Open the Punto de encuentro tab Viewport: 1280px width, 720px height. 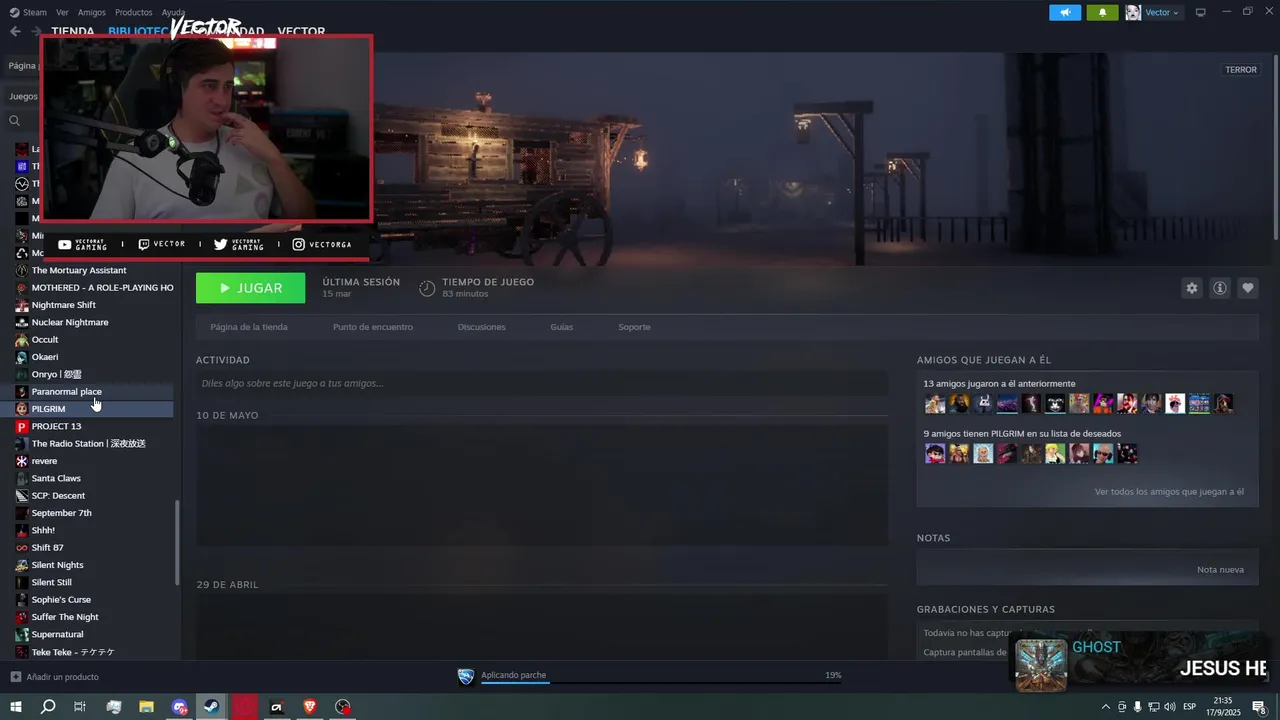click(x=373, y=327)
